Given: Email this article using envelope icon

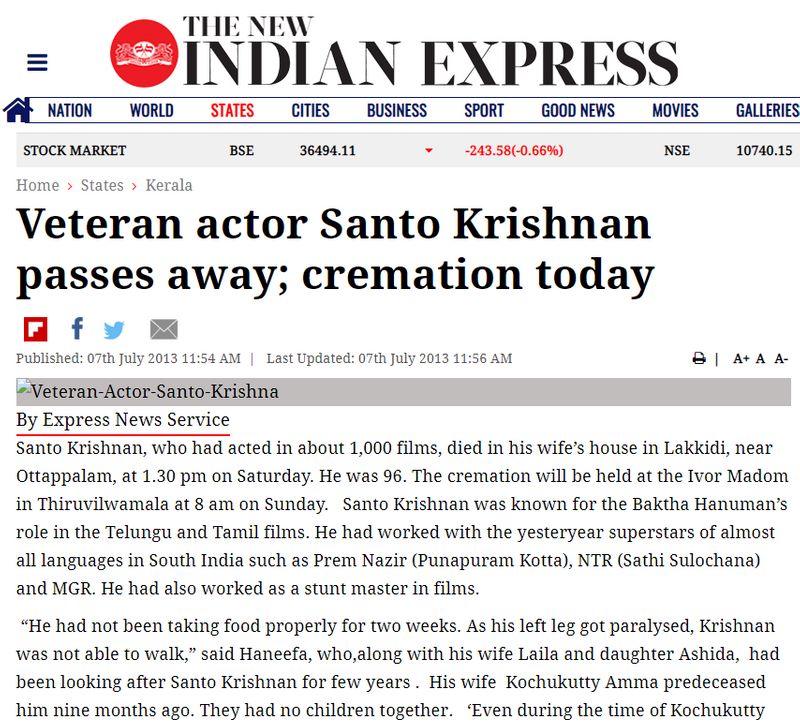Looking at the screenshot, I should pyautogui.click(x=164, y=329).
